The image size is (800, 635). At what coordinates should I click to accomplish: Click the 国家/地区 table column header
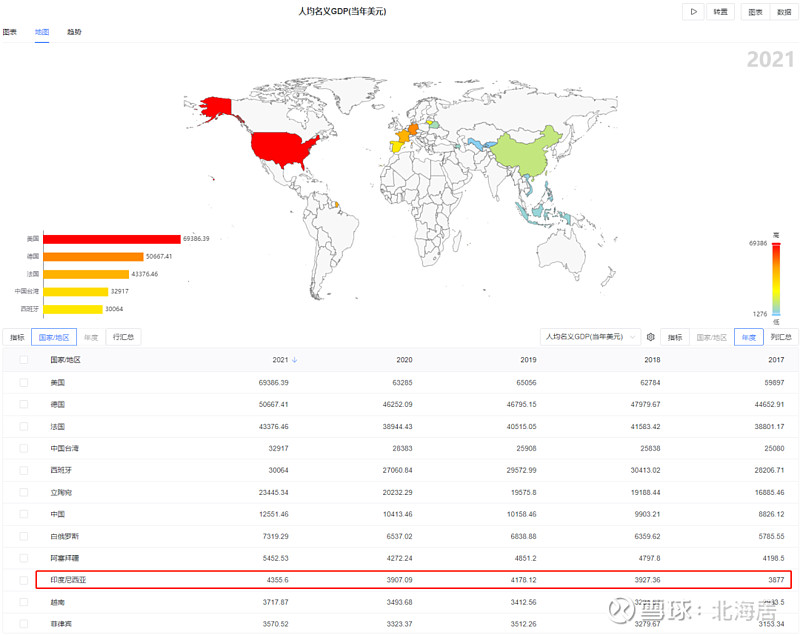click(65, 360)
